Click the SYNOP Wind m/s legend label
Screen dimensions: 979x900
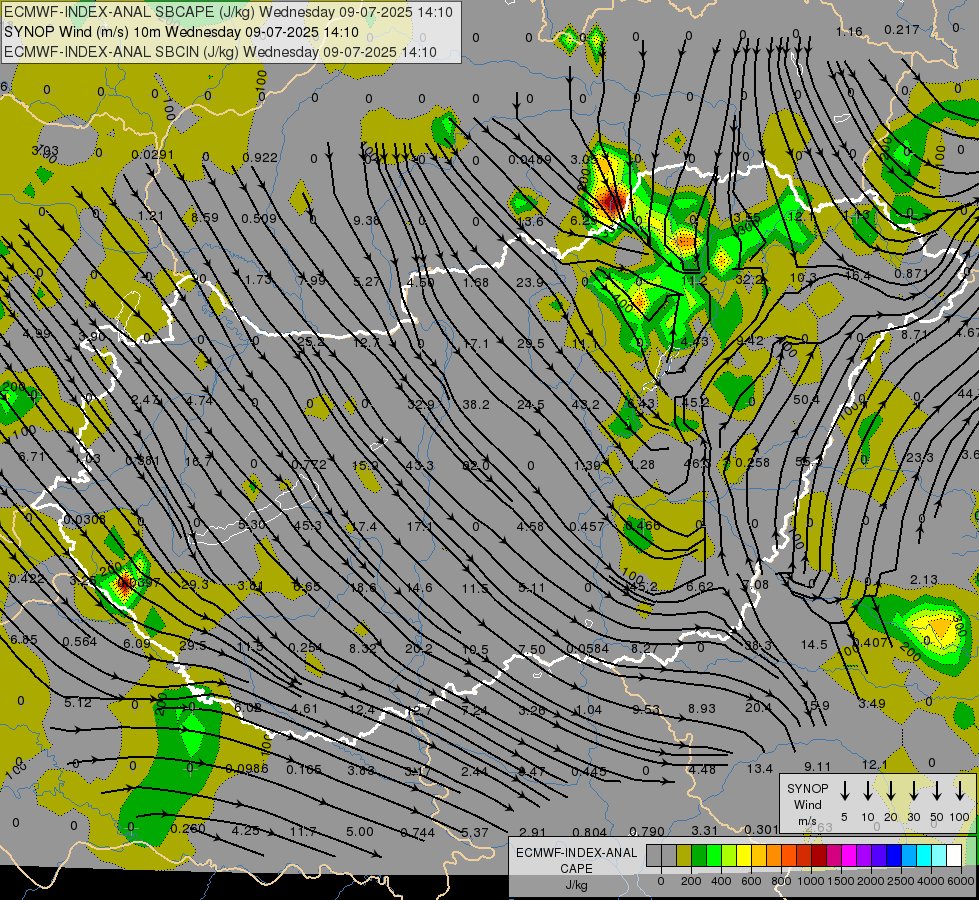click(807, 804)
